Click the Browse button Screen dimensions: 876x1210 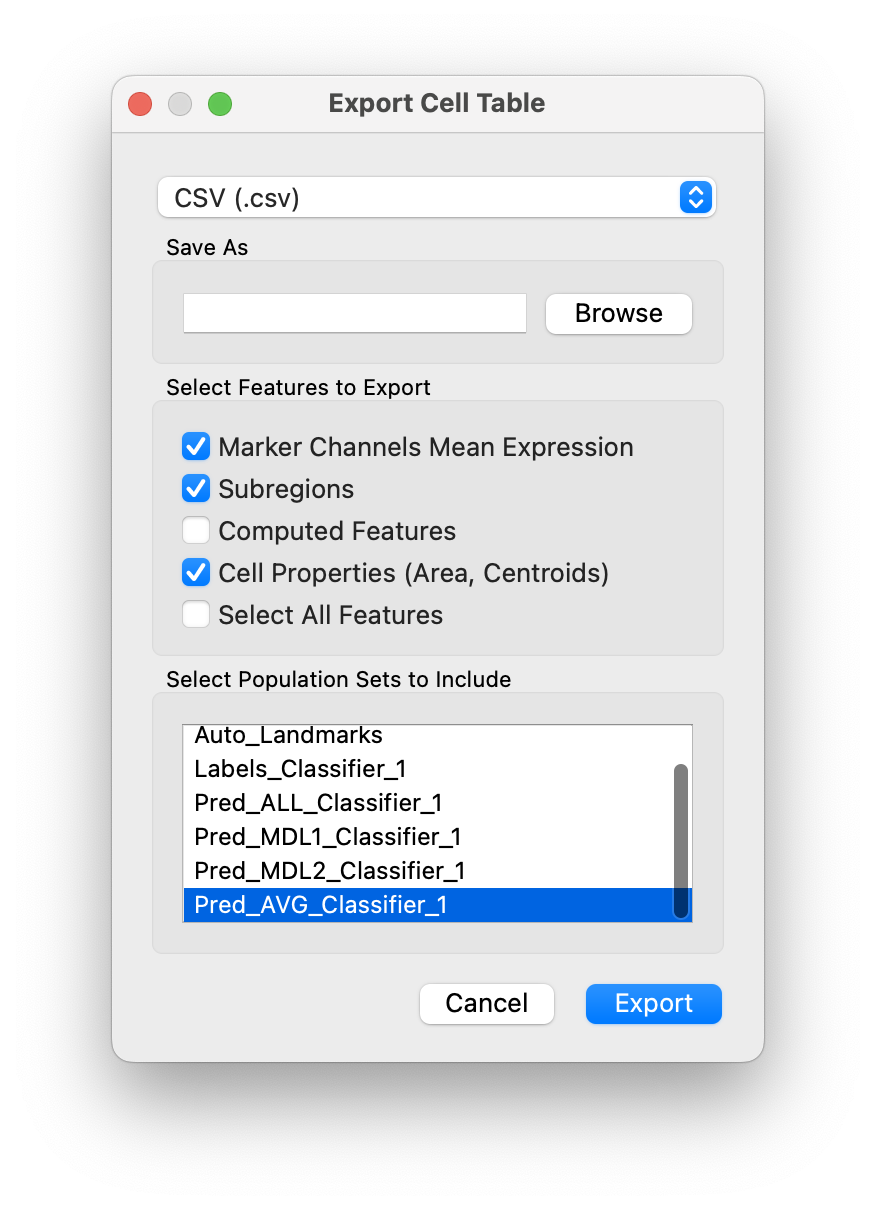tap(618, 313)
